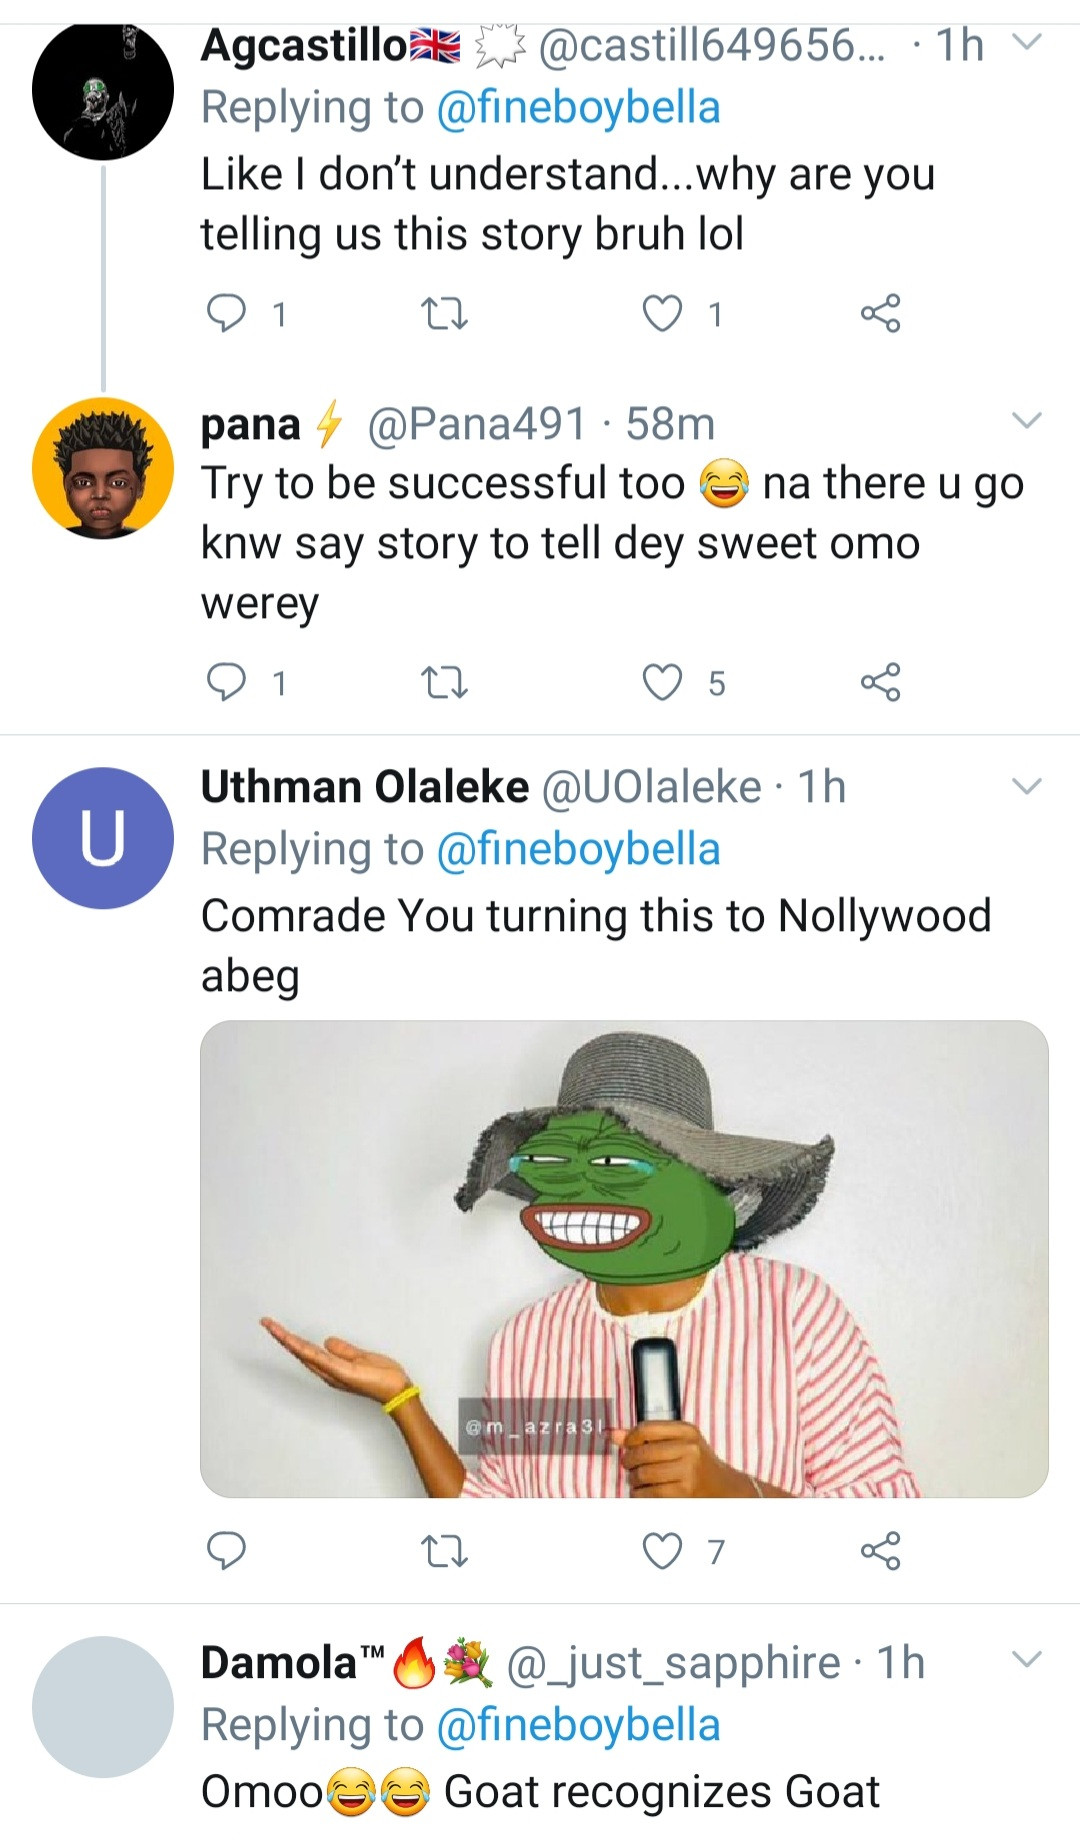
Task: Open dropdown menu on Agcastillo's tweet
Action: pyautogui.click(x=1028, y=42)
